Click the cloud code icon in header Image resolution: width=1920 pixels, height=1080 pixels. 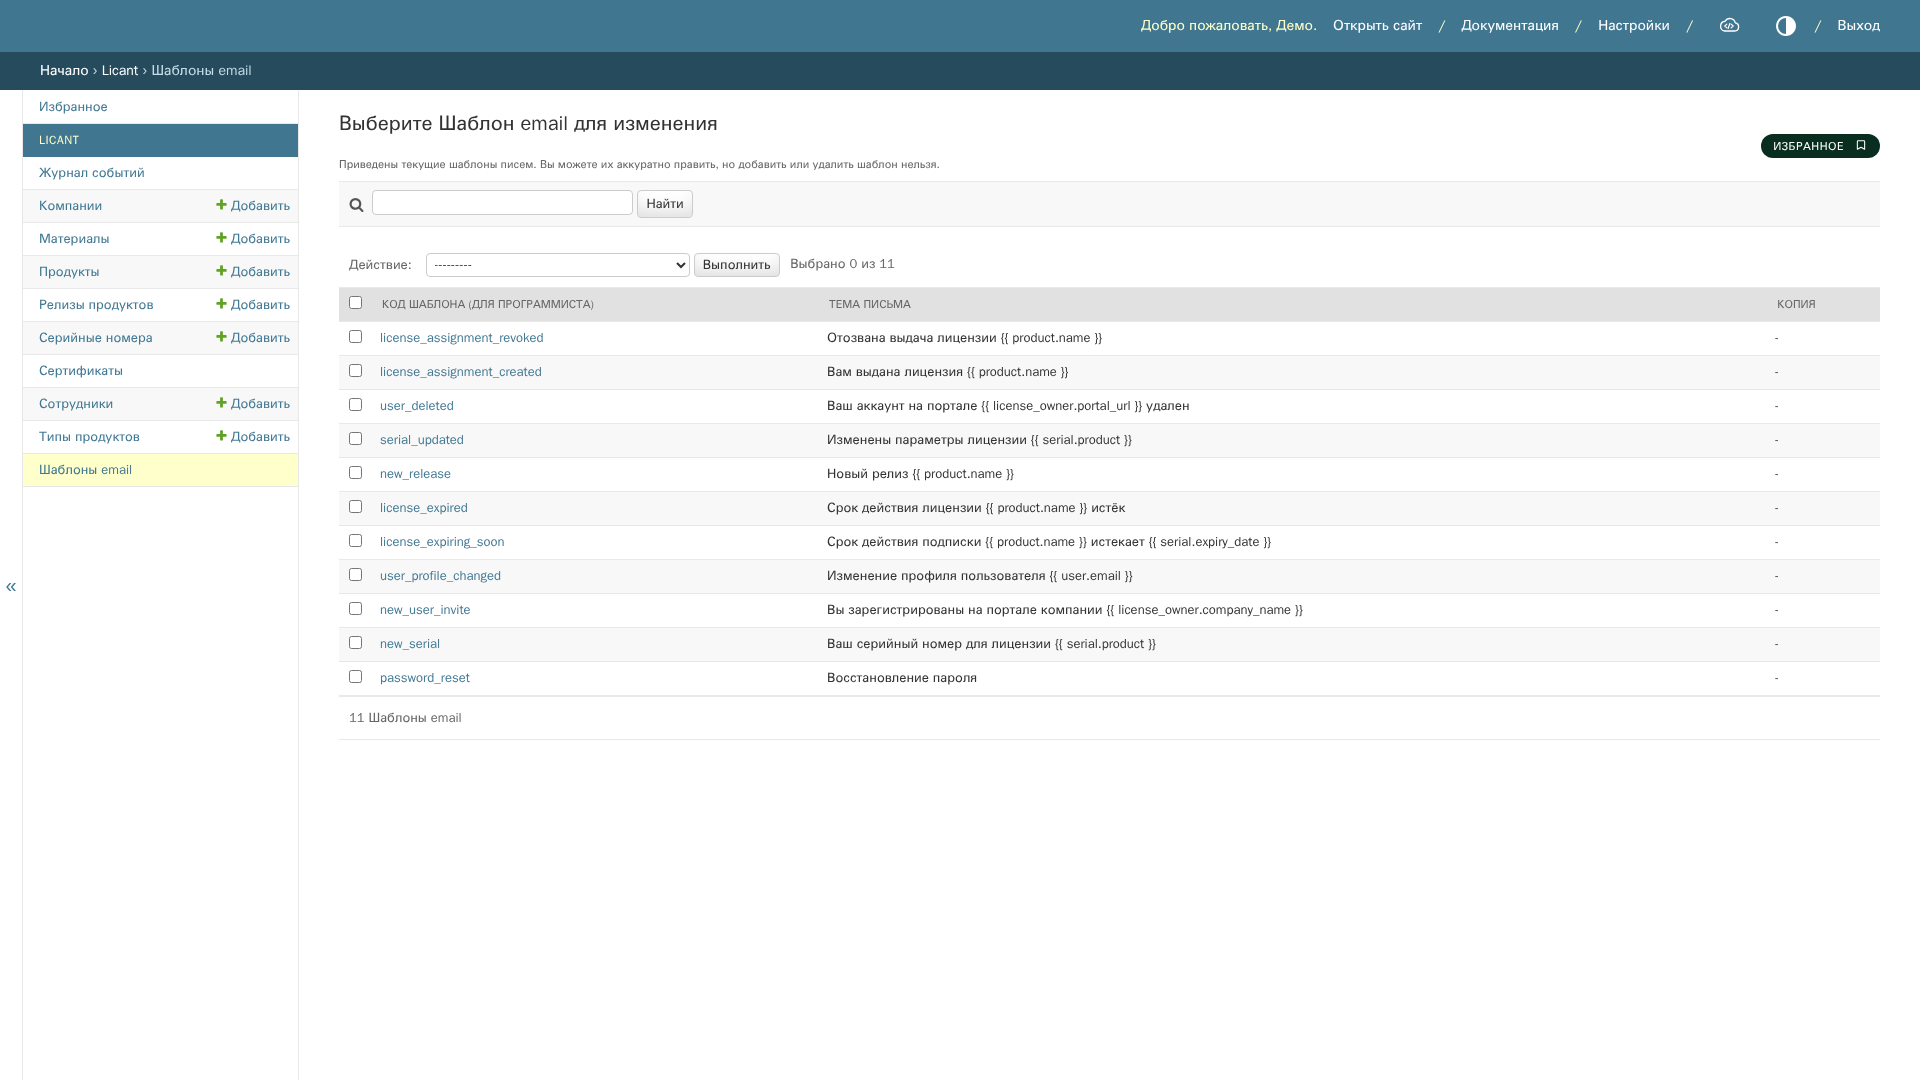click(1729, 26)
